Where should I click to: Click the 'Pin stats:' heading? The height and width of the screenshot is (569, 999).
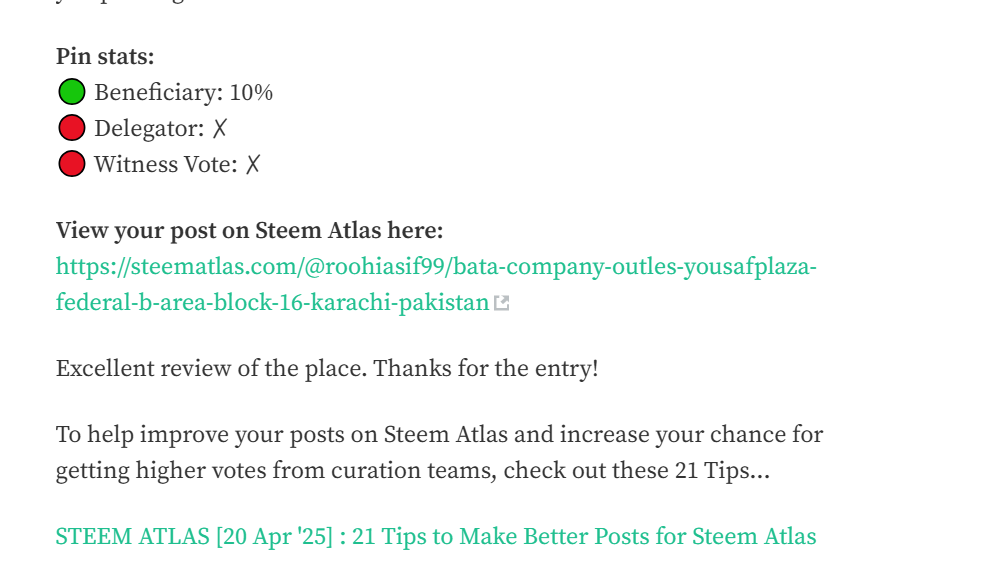coord(105,57)
